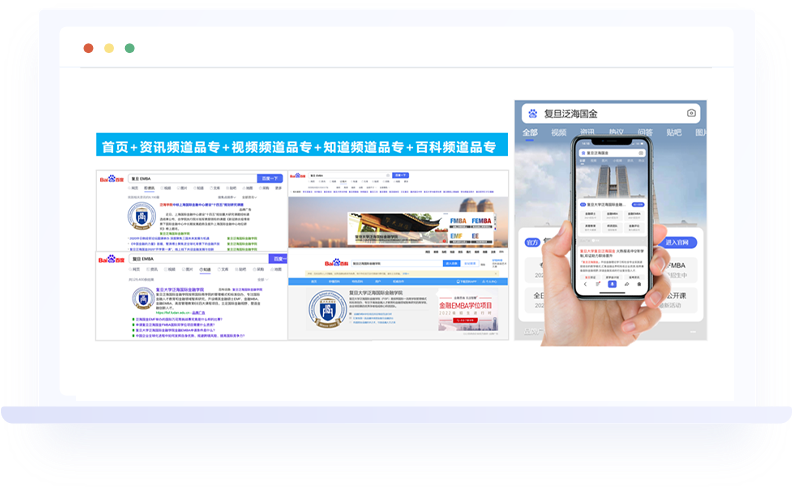Open the 全部资讯 dropdown in the news panel
794x491 pixels.
249,197
